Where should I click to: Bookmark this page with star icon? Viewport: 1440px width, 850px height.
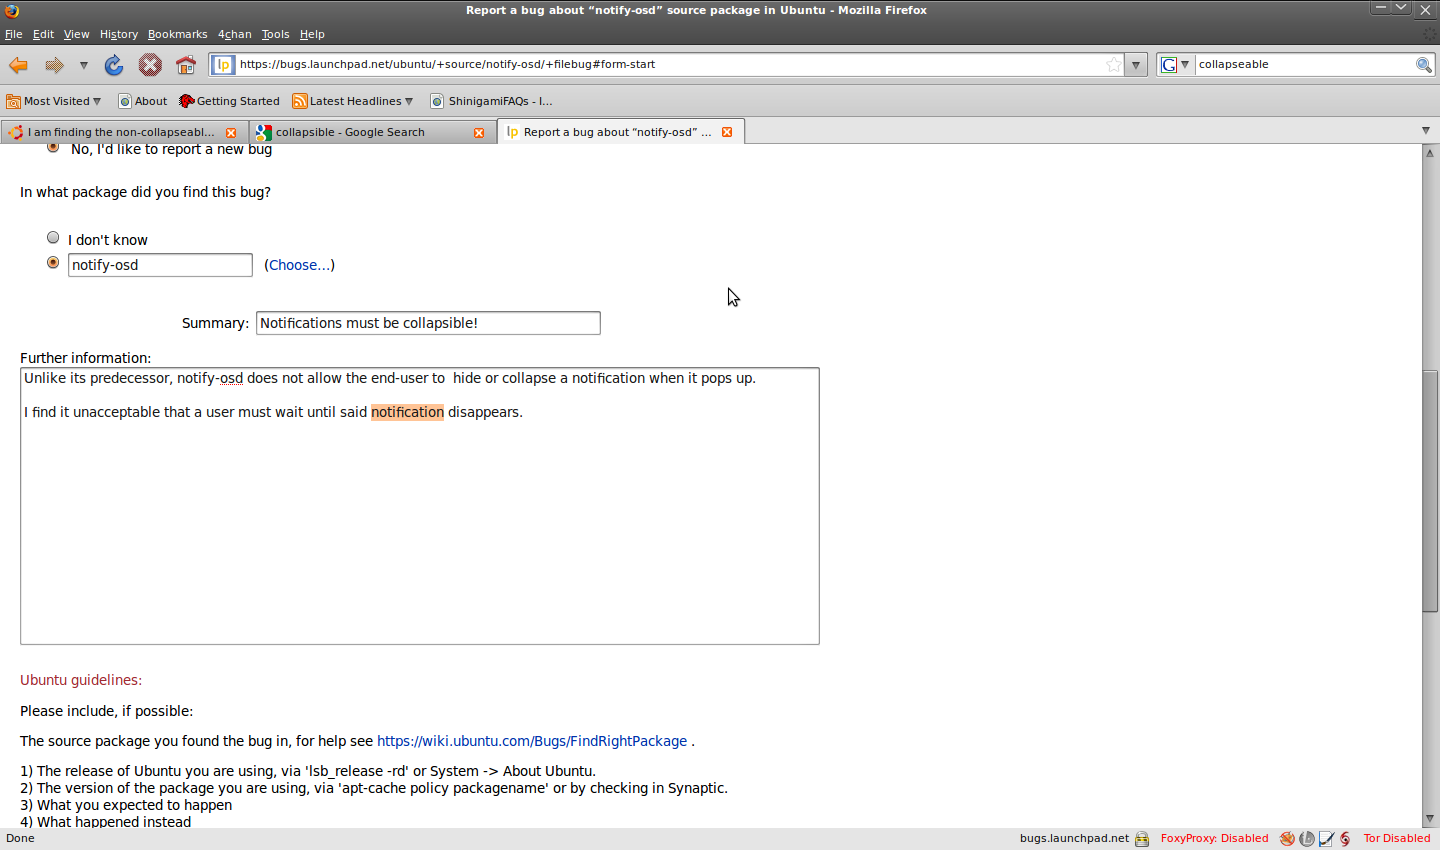(x=1113, y=65)
